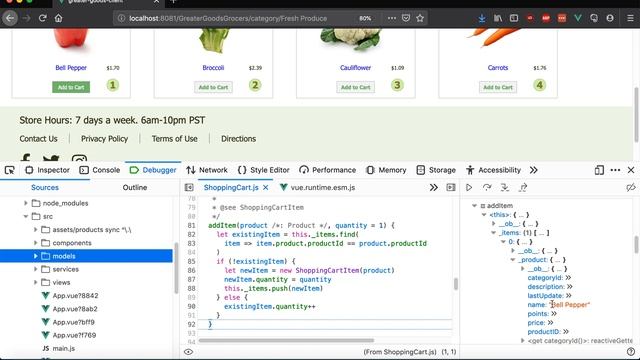
Task: Show more editor tabs chevron
Action: point(433,187)
